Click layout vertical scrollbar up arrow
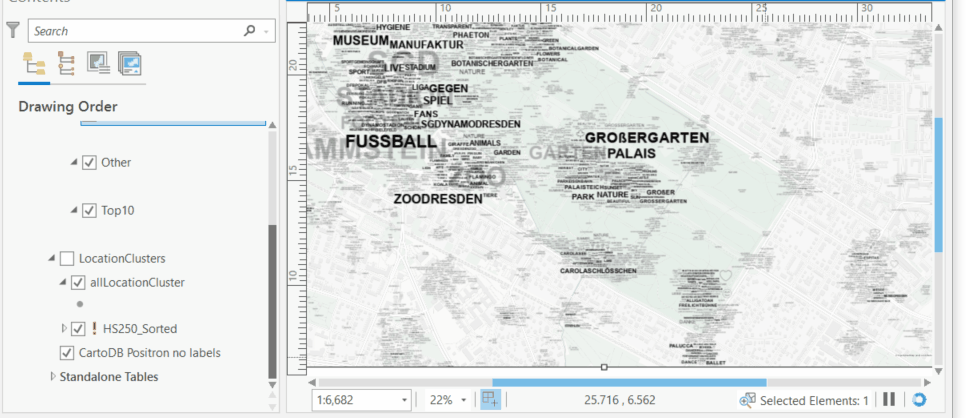Screen dimensions: 966x418 coord(938,28)
